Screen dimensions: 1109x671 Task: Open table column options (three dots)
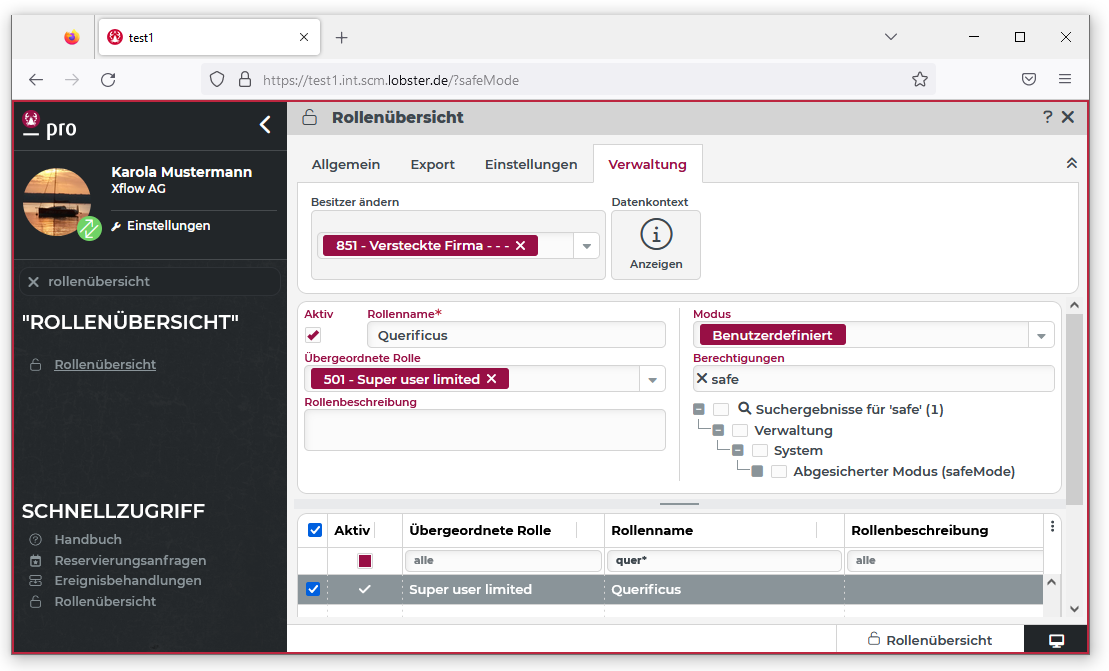point(1052,527)
